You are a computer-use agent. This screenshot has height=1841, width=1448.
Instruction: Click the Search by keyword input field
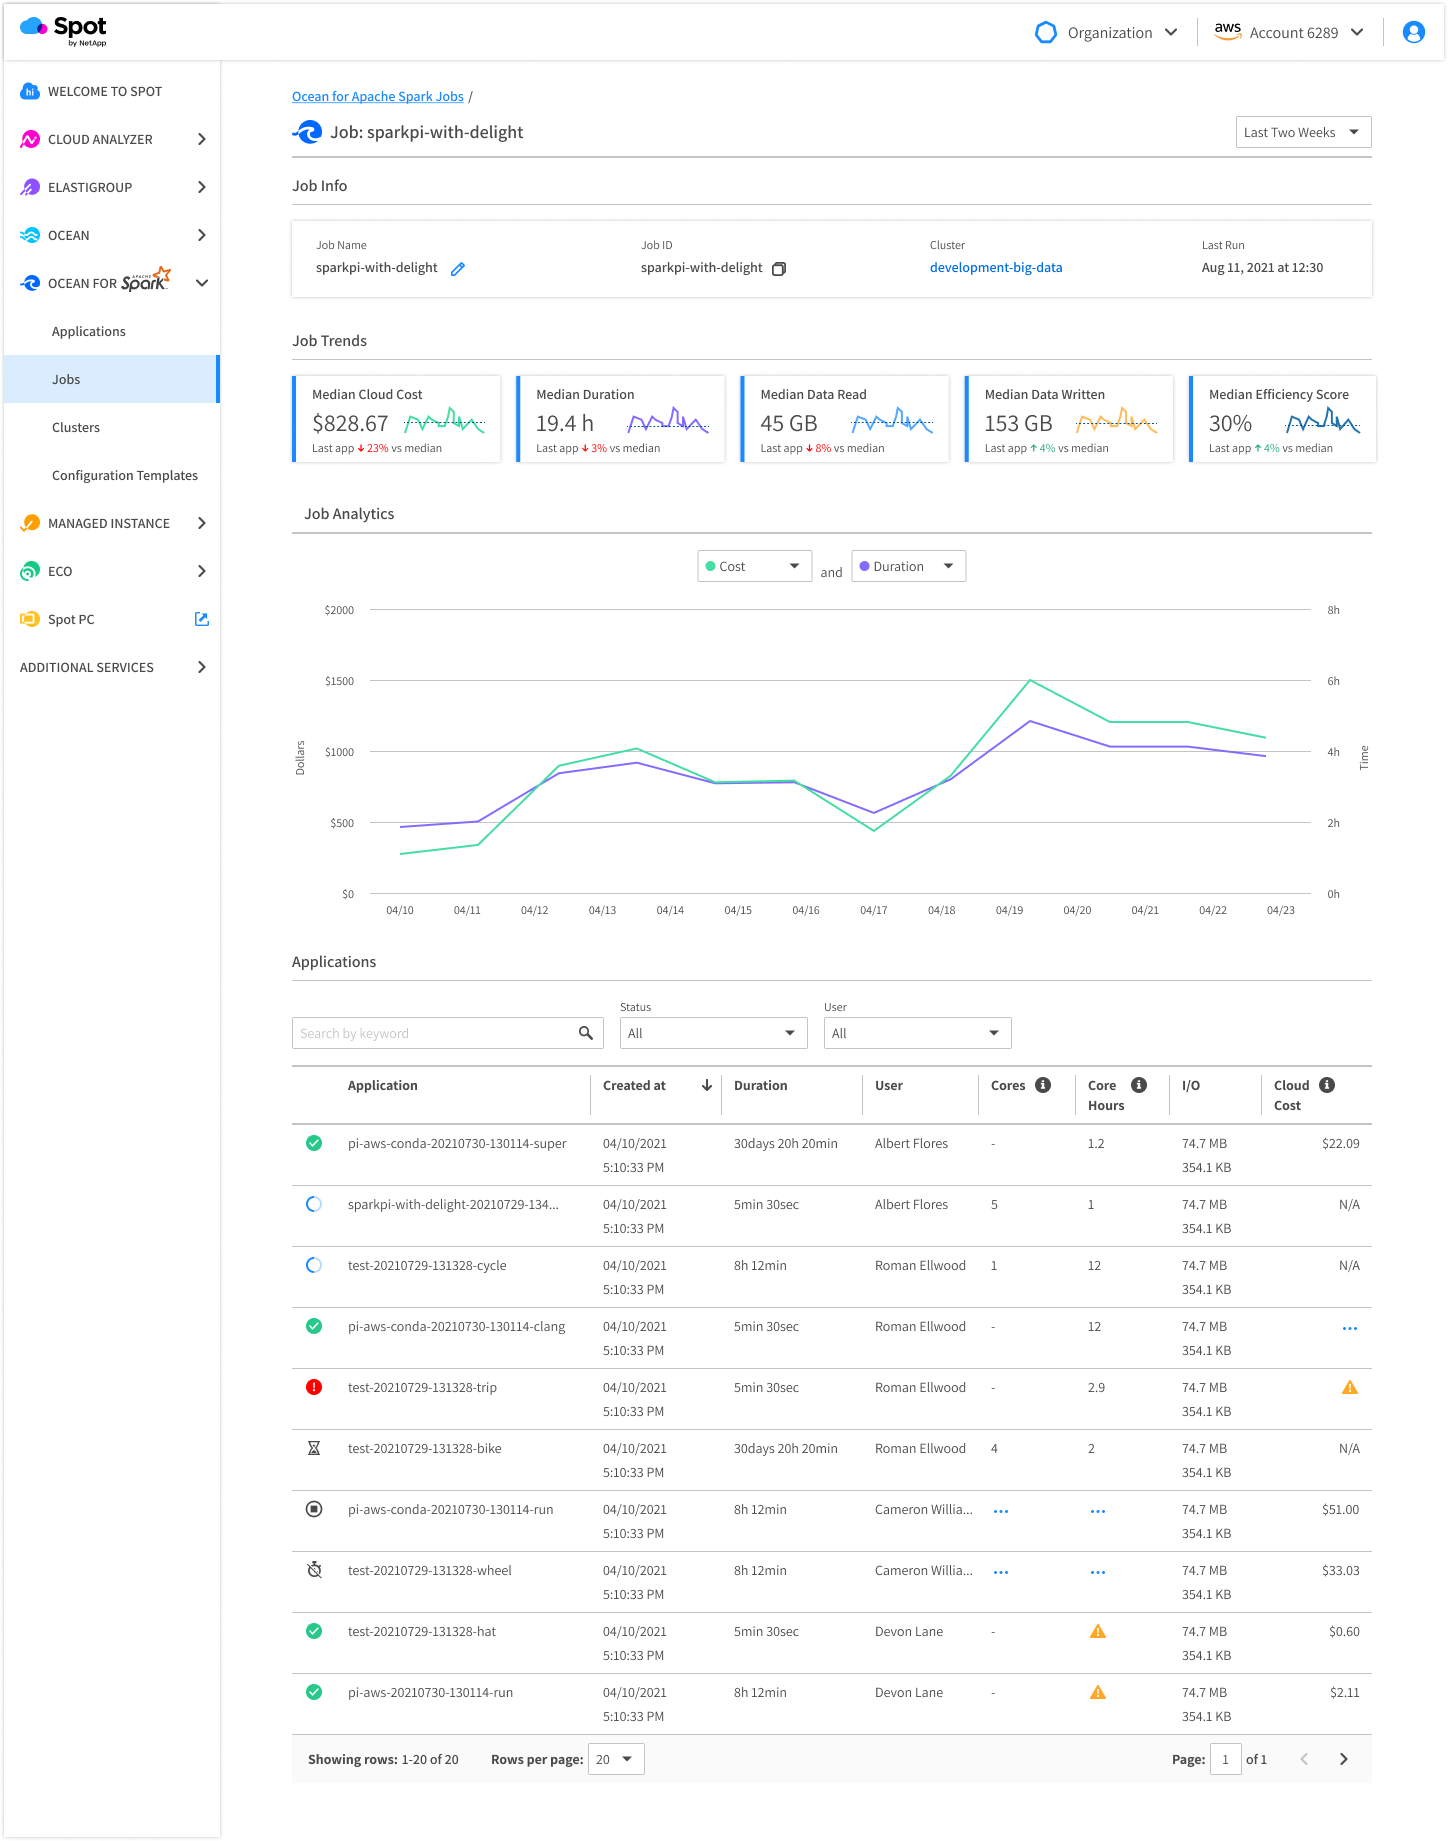(x=435, y=1033)
